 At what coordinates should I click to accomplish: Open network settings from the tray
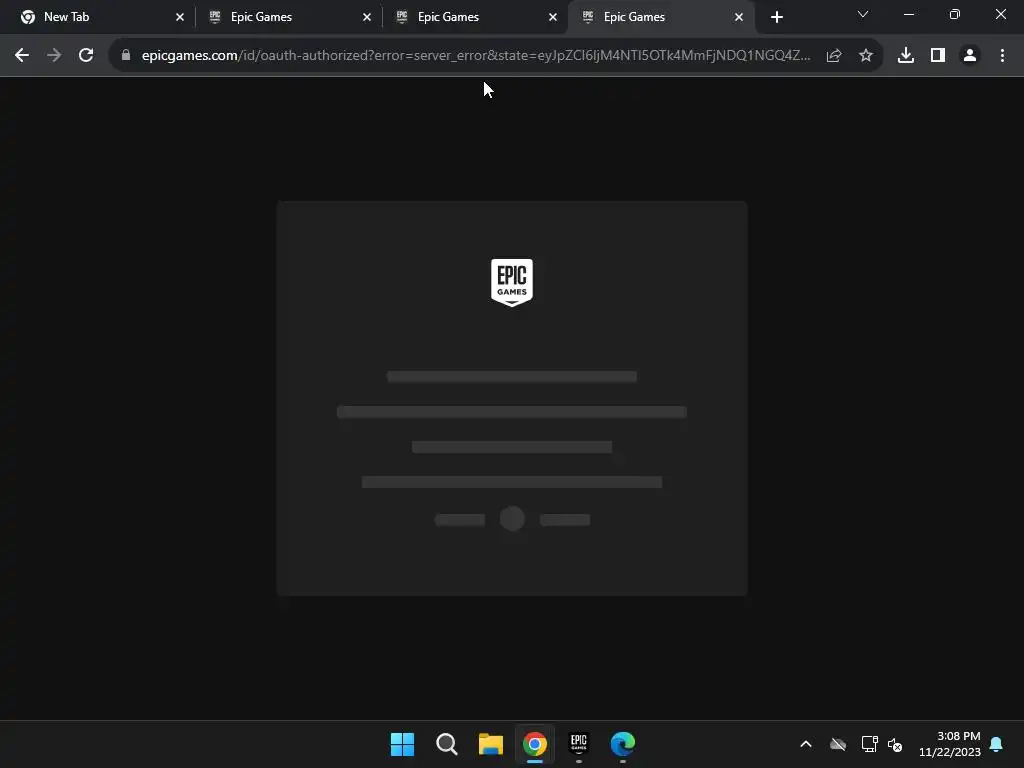(869, 744)
